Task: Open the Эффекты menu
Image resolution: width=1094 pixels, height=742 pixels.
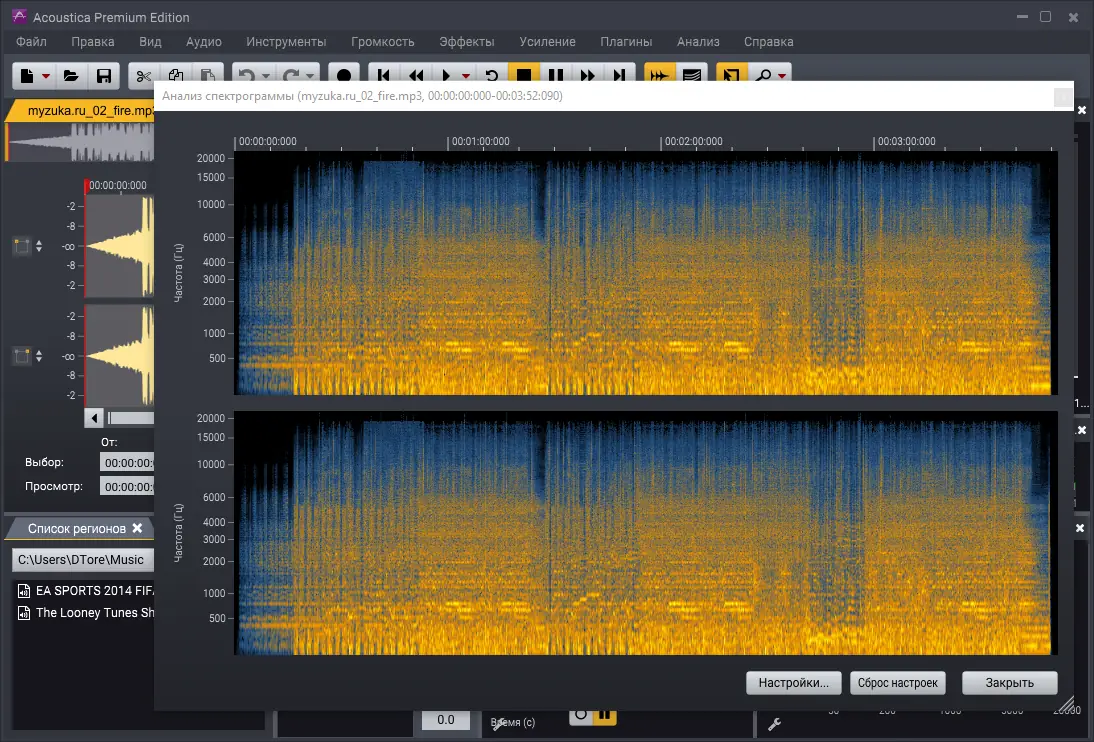Action: click(467, 42)
